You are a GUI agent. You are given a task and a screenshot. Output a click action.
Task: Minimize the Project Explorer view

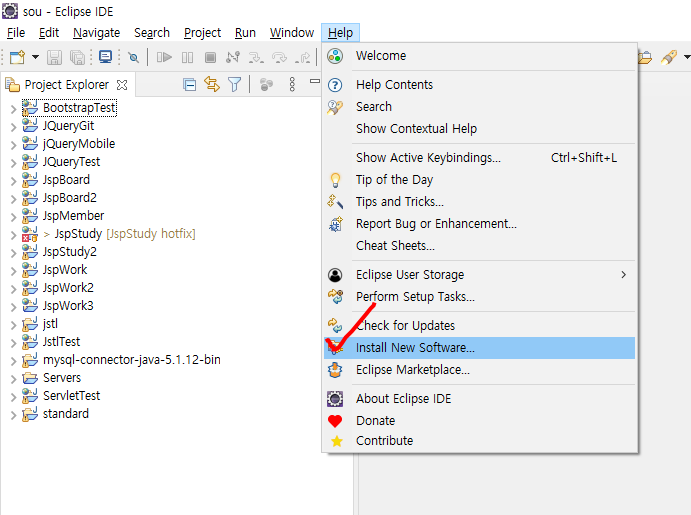(314, 81)
